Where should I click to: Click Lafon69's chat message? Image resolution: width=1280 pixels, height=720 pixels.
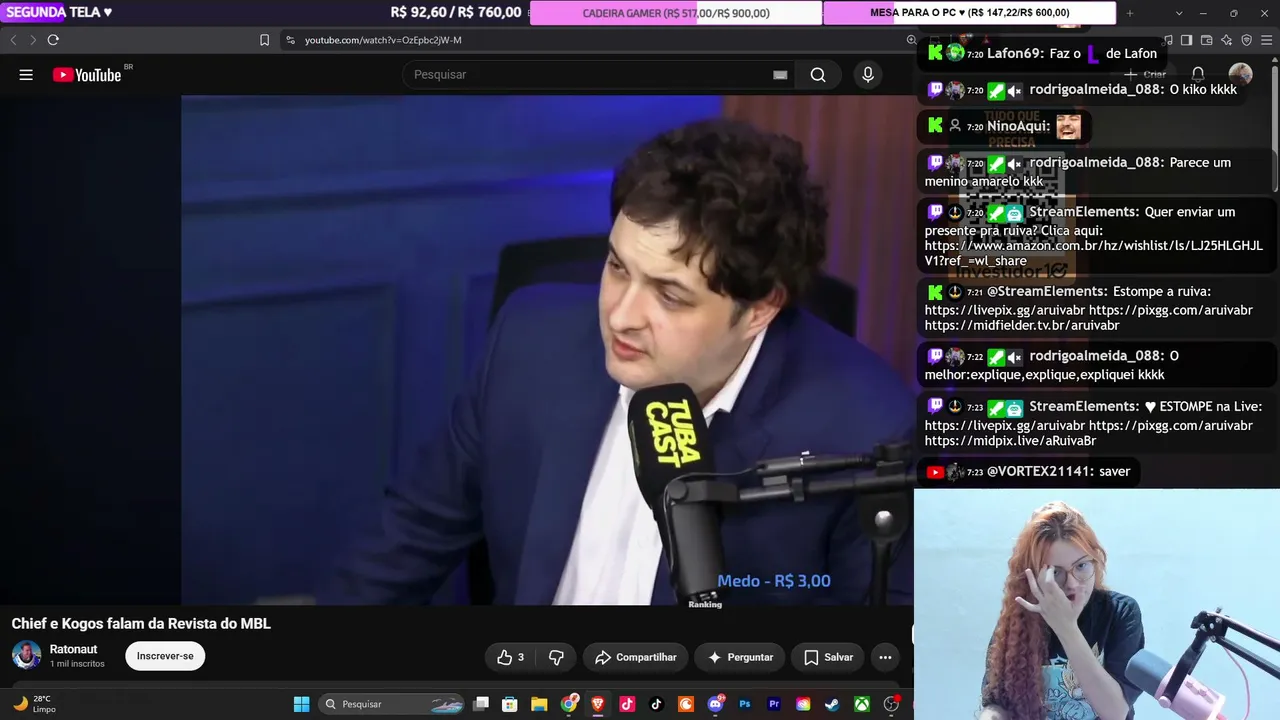(x=1044, y=53)
